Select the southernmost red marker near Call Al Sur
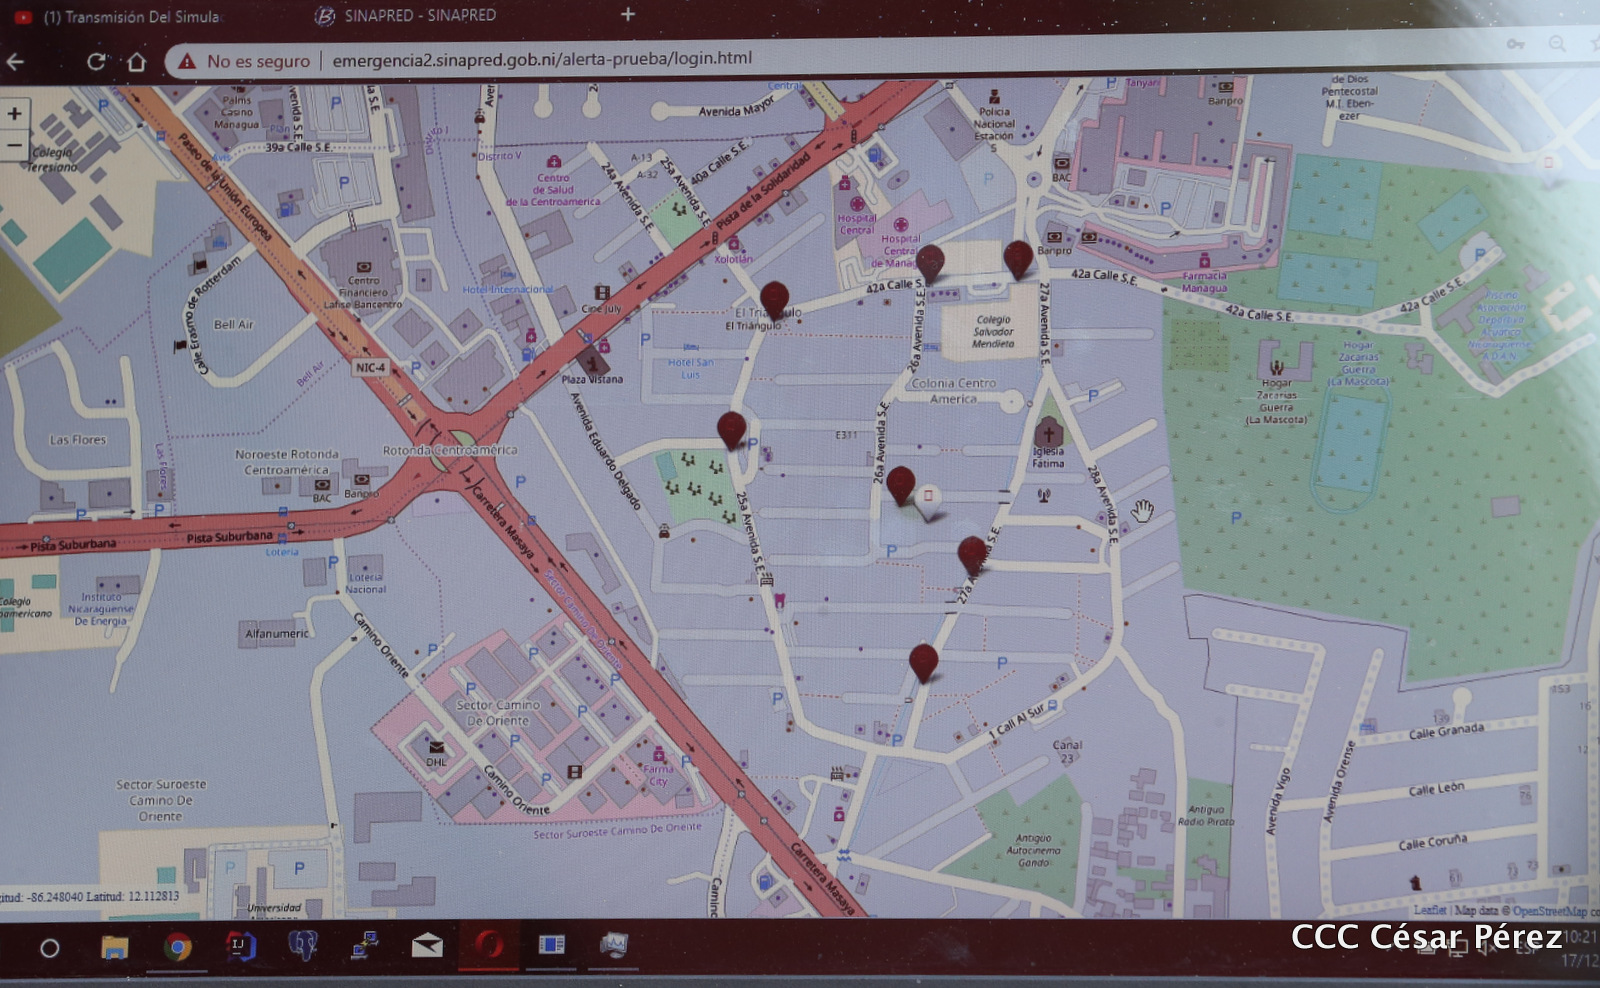 pyautogui.click(x=923, y=662)
